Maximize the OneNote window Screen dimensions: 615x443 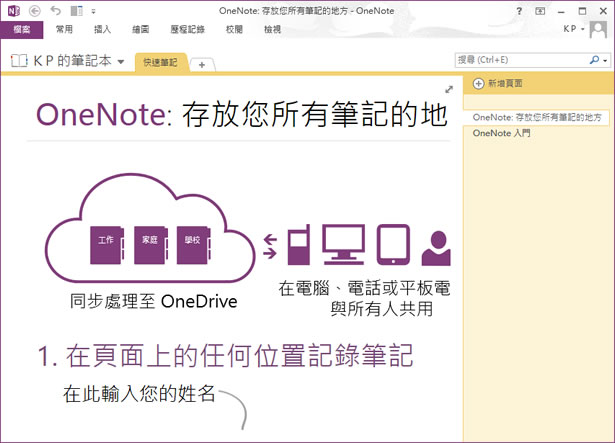tap(582, 11)
